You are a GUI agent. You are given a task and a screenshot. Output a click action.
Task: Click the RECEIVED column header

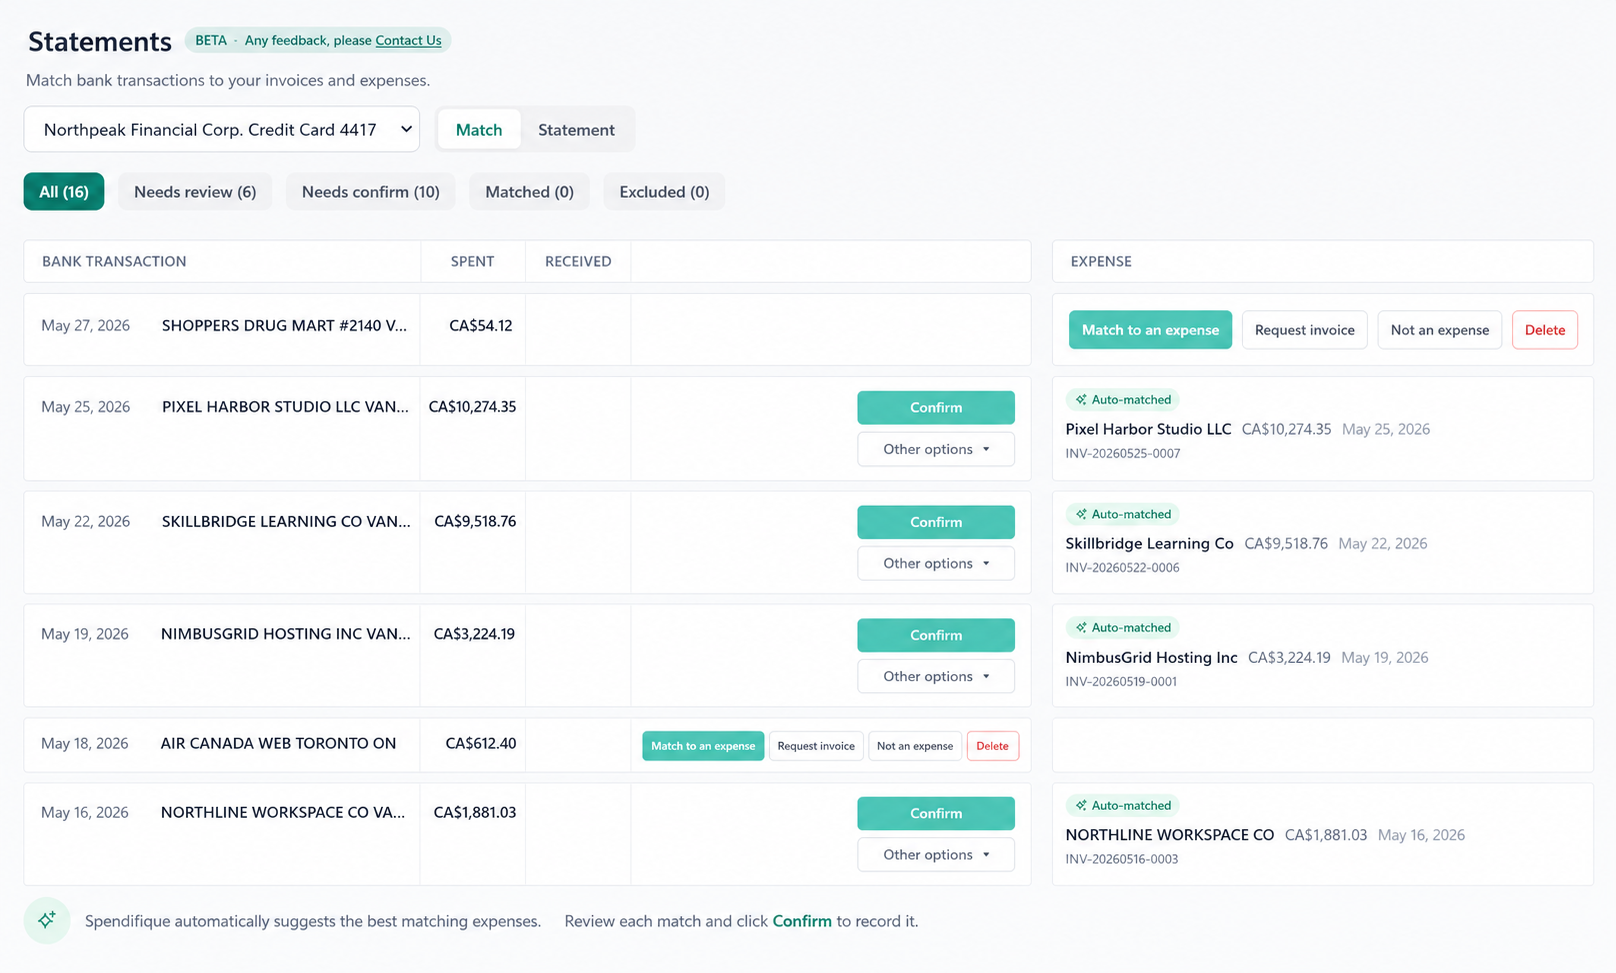tap(578, 261)
